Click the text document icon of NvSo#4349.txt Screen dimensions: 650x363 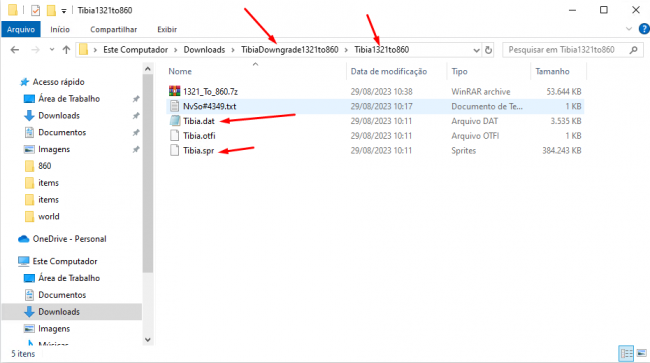pos(175,106)
